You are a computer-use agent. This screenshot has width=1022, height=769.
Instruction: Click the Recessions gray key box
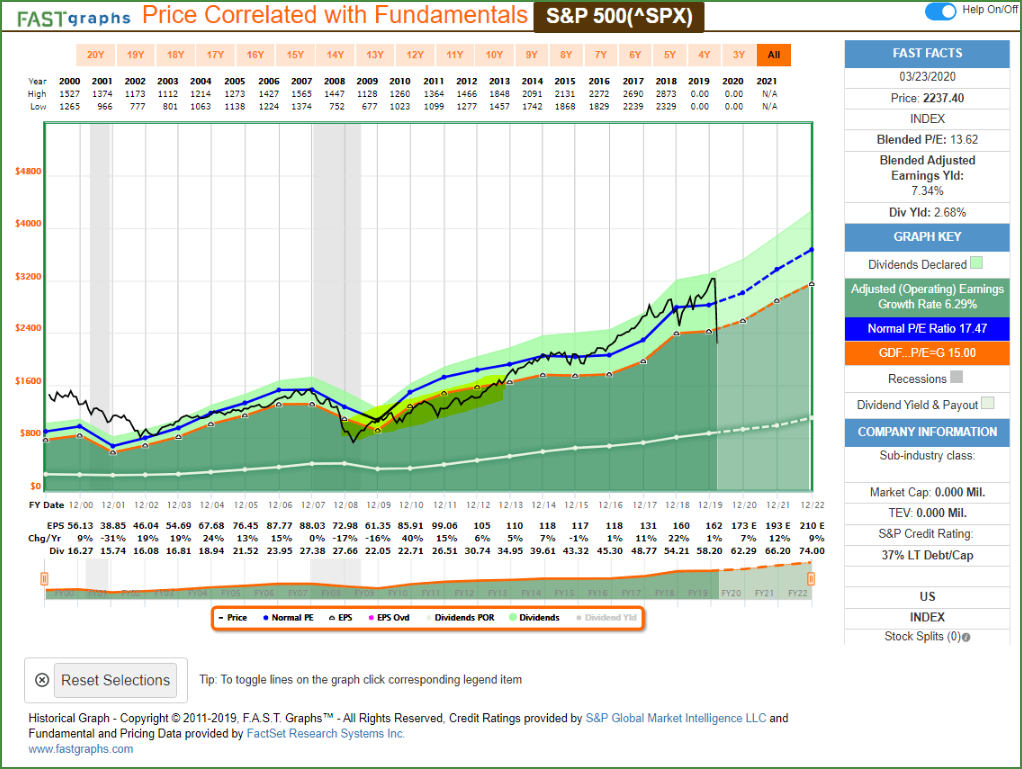tap(956, 379)
